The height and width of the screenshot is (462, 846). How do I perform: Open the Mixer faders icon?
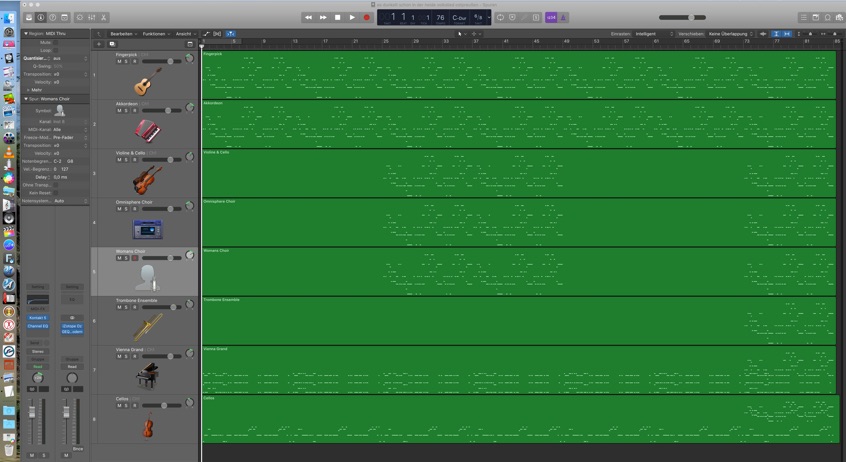(92, 17)
